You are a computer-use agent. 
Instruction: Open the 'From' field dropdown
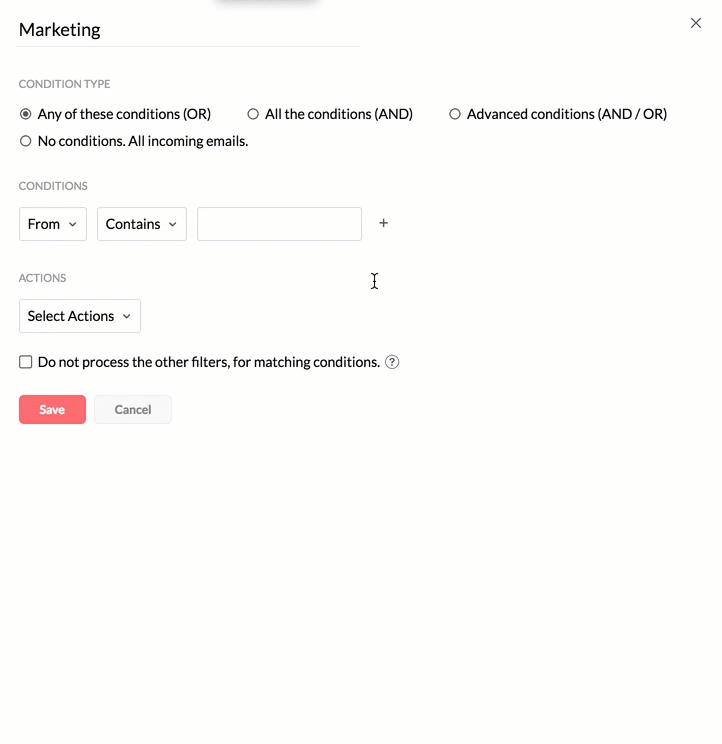click(52, 224)
